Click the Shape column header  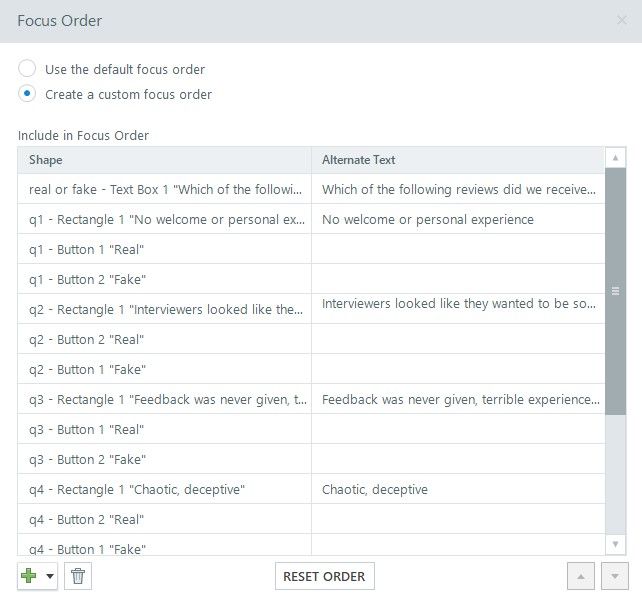164,160
